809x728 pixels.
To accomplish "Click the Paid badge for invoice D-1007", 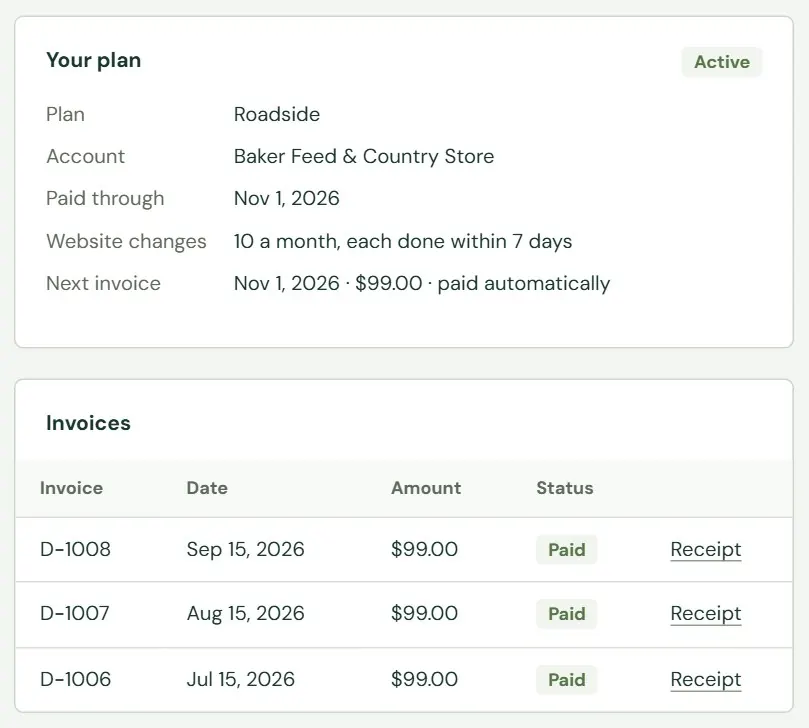I will [566, 613].
